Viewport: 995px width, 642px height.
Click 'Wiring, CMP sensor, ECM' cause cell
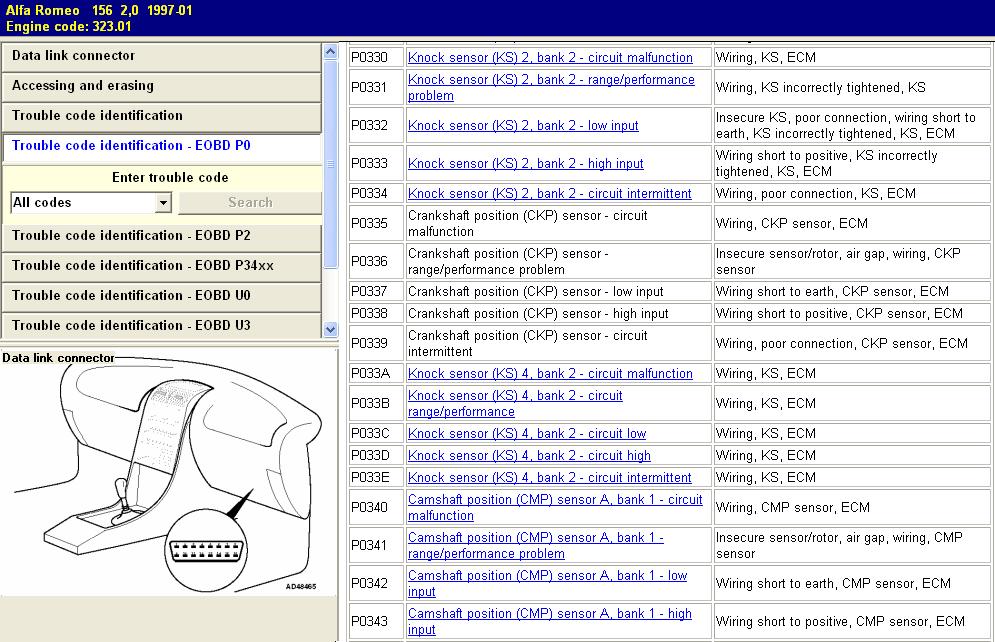click(852, 508)
